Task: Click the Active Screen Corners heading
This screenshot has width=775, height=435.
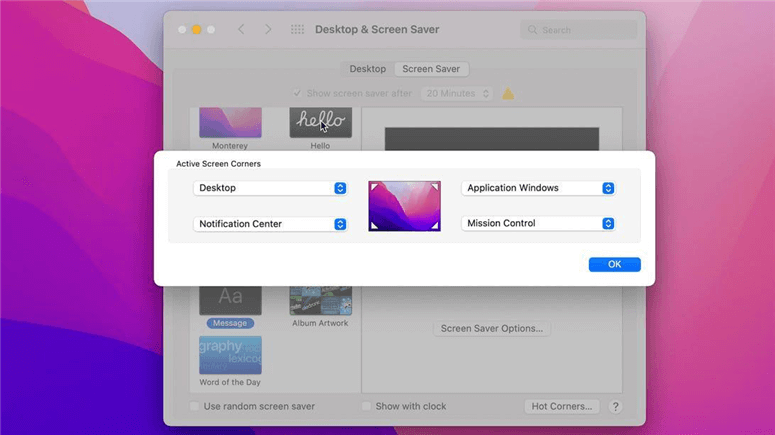Action: 218,164
